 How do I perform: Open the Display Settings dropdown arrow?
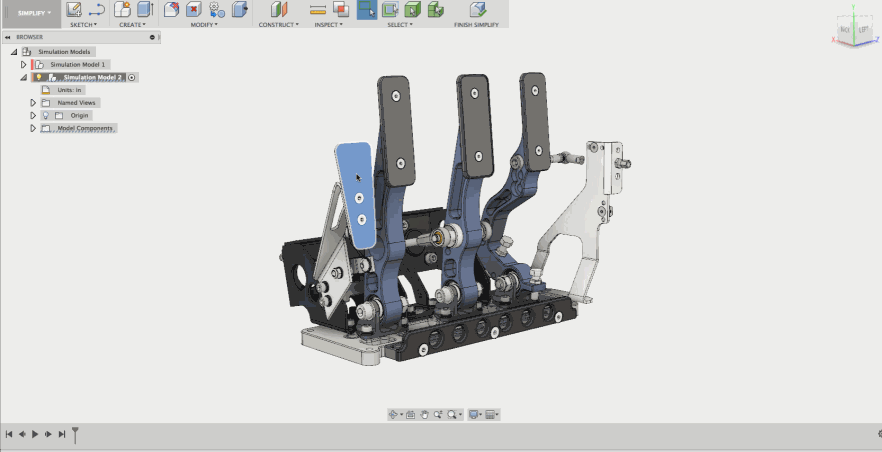coord(481,415)
